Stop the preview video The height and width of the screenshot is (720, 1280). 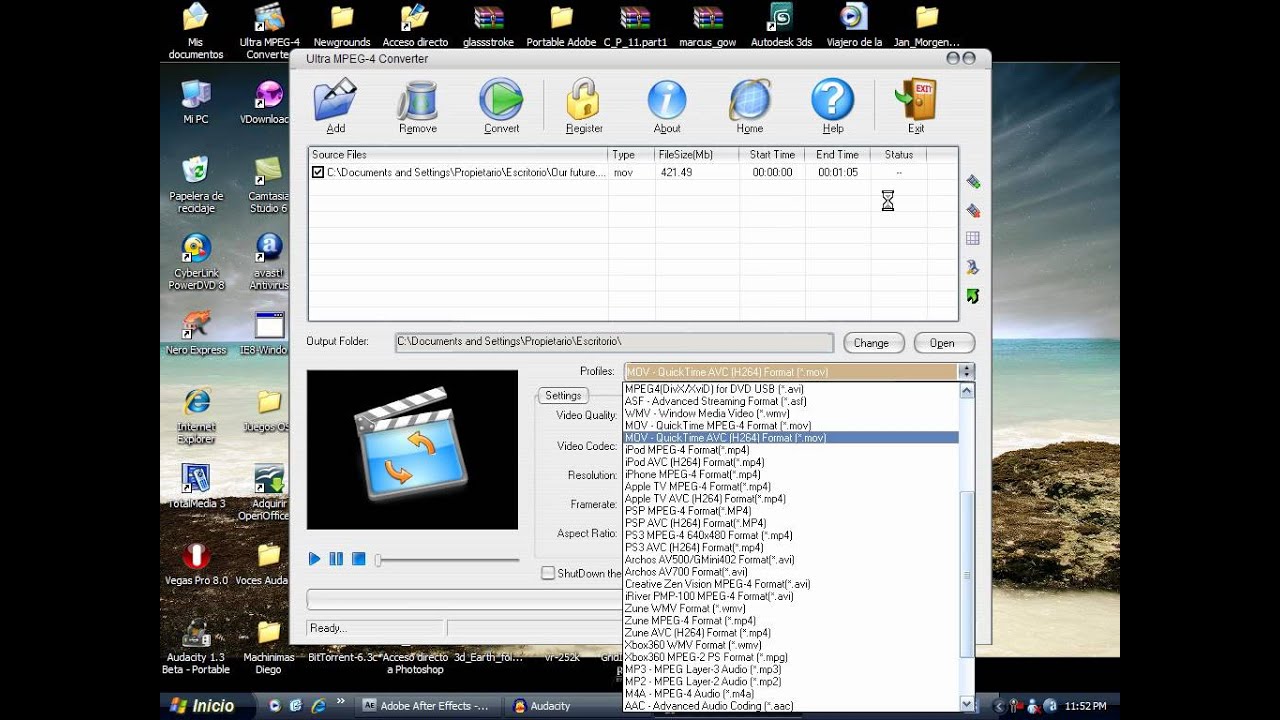click(358, 559)
